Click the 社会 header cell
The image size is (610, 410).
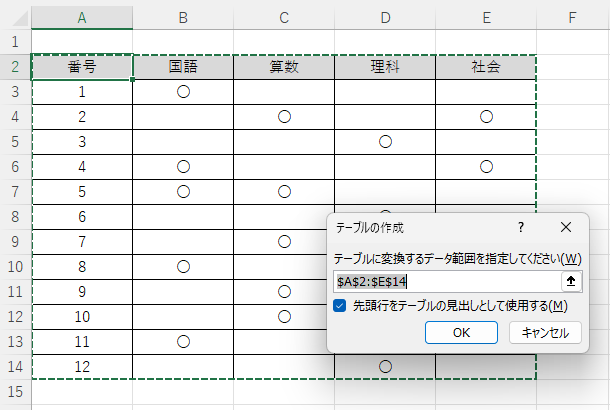[486, 67]
